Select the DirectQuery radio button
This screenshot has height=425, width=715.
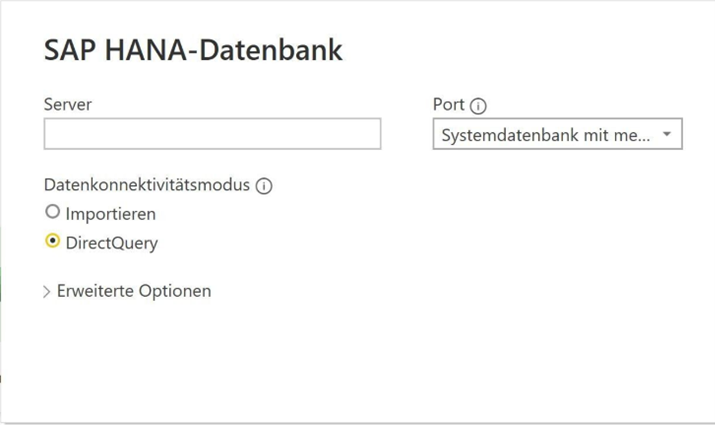[x=52, y=240]
